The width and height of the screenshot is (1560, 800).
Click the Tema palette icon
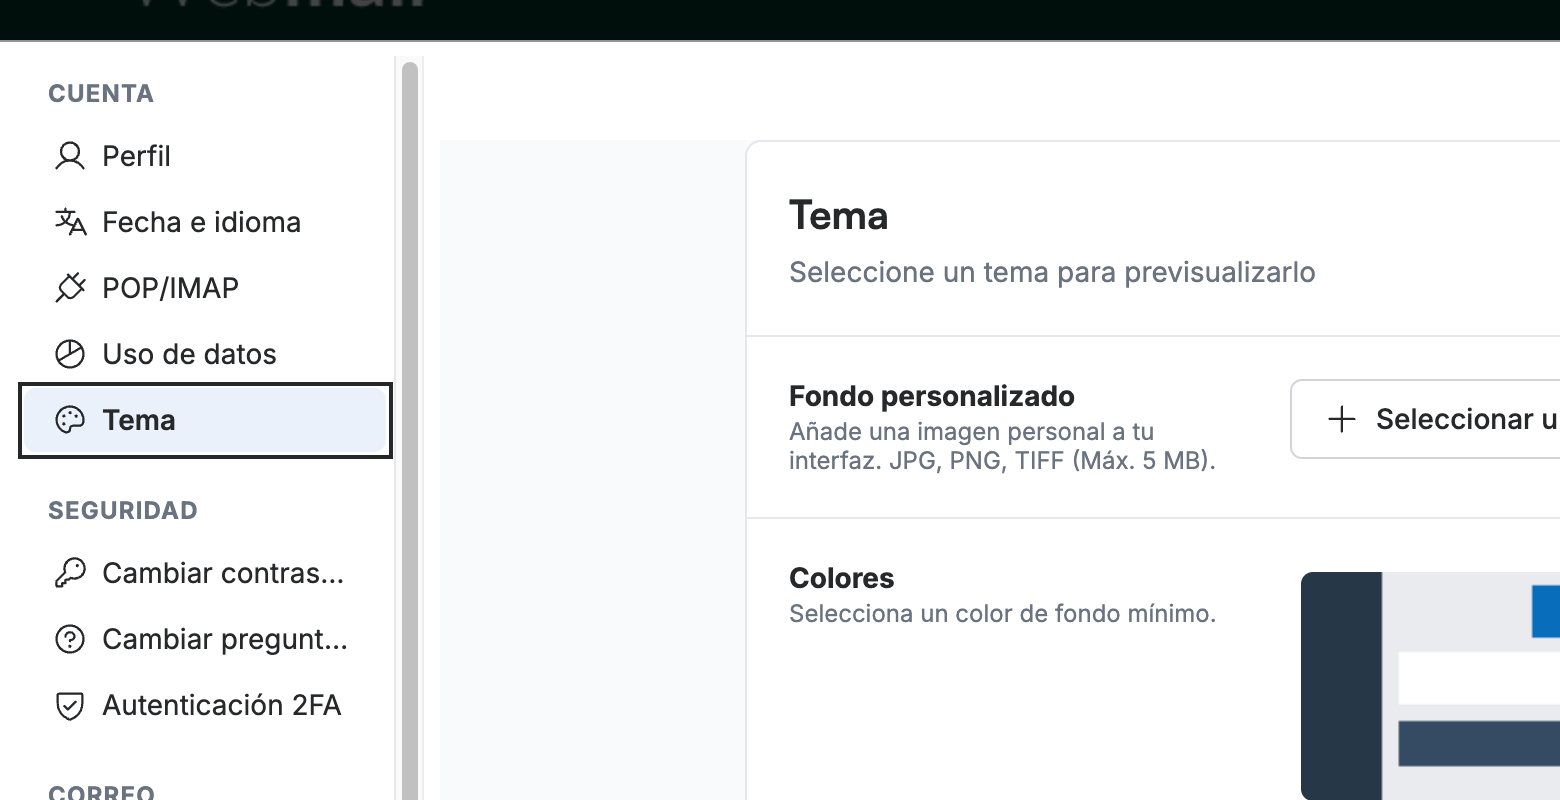click(70, 420)
